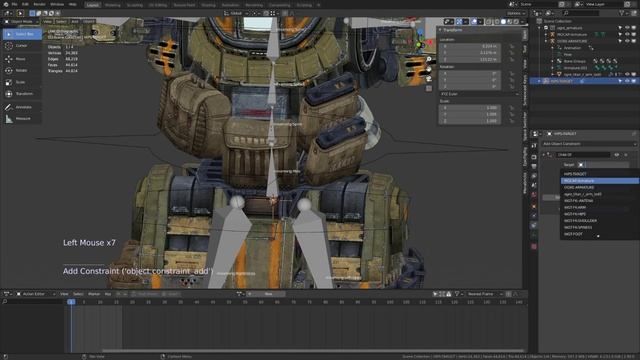This screenshot has height=360, width=640.
Task: Click the Location X value slider
Action: 470,47
